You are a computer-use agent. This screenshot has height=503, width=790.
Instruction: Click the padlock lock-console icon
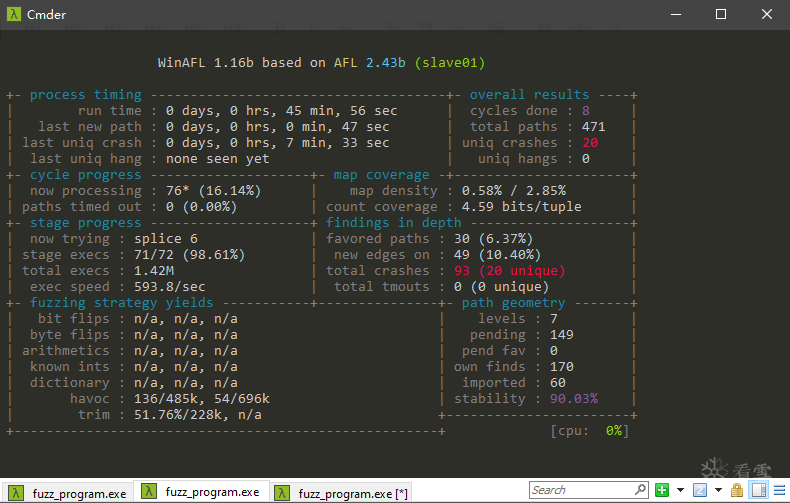point(737,490)
